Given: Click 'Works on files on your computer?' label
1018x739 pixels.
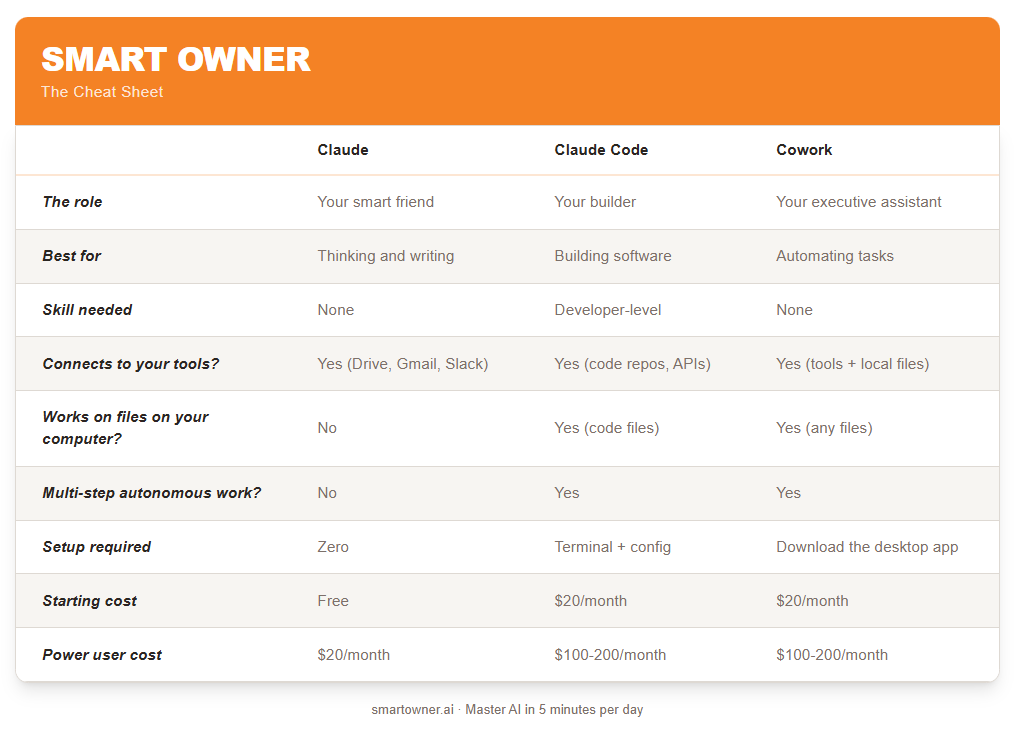Looking at the screenshot, I should [125, 428].
